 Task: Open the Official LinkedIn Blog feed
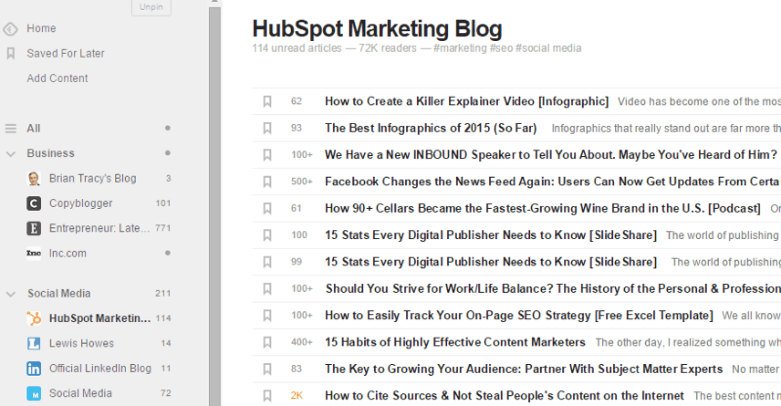point(100,368)
